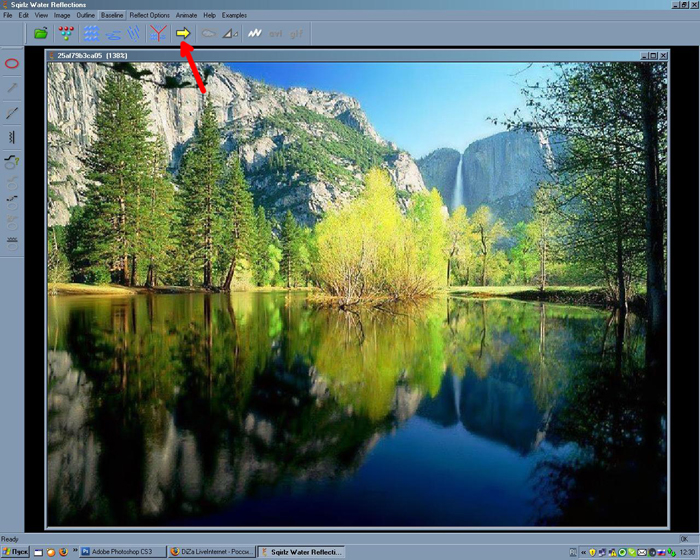The width and height of the screenshot is (700, 560).
Task: Maximize the inner image document window
Action: [x=654, y=56]
